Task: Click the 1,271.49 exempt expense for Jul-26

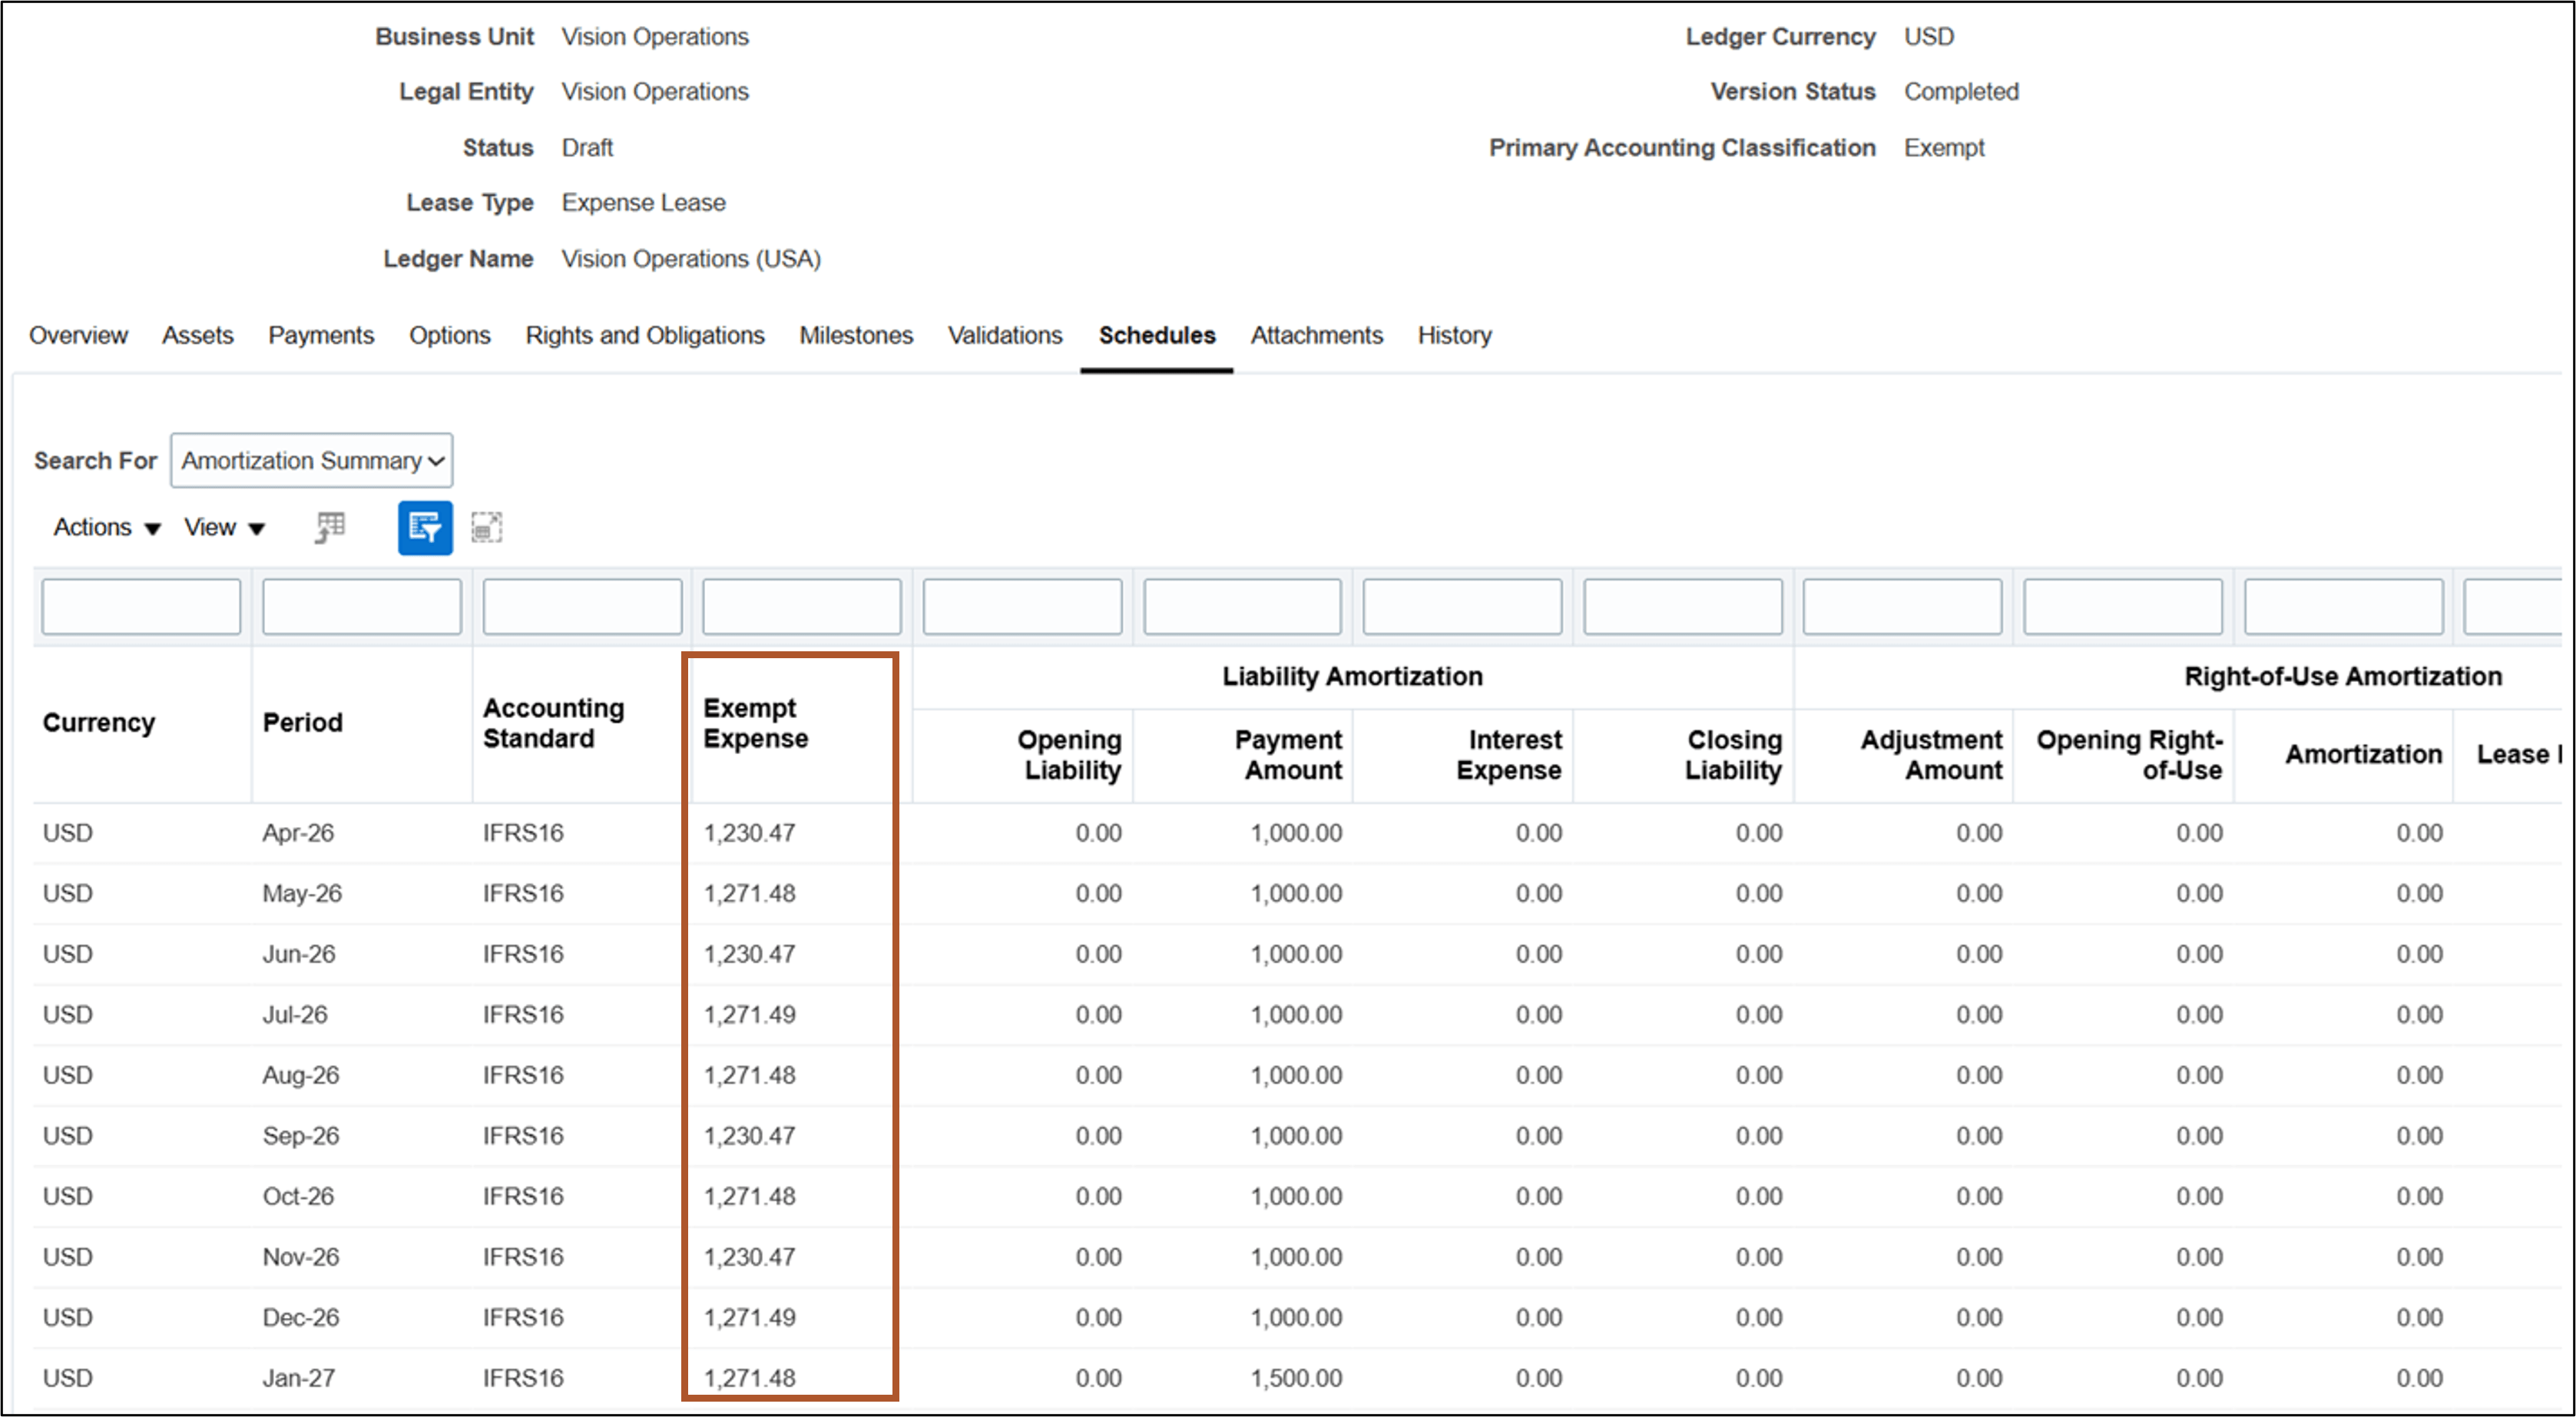Action: click(750, 1014)
